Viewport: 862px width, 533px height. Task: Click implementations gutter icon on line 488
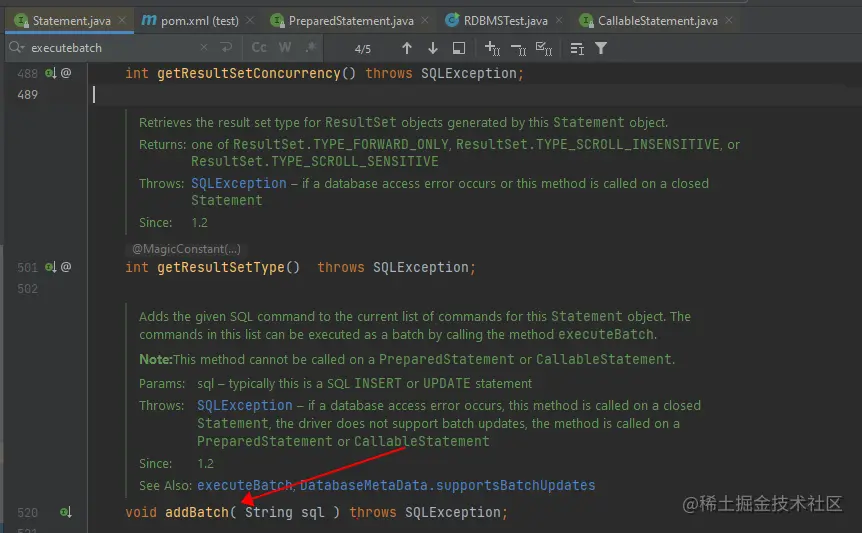click(x=51, y=73)
